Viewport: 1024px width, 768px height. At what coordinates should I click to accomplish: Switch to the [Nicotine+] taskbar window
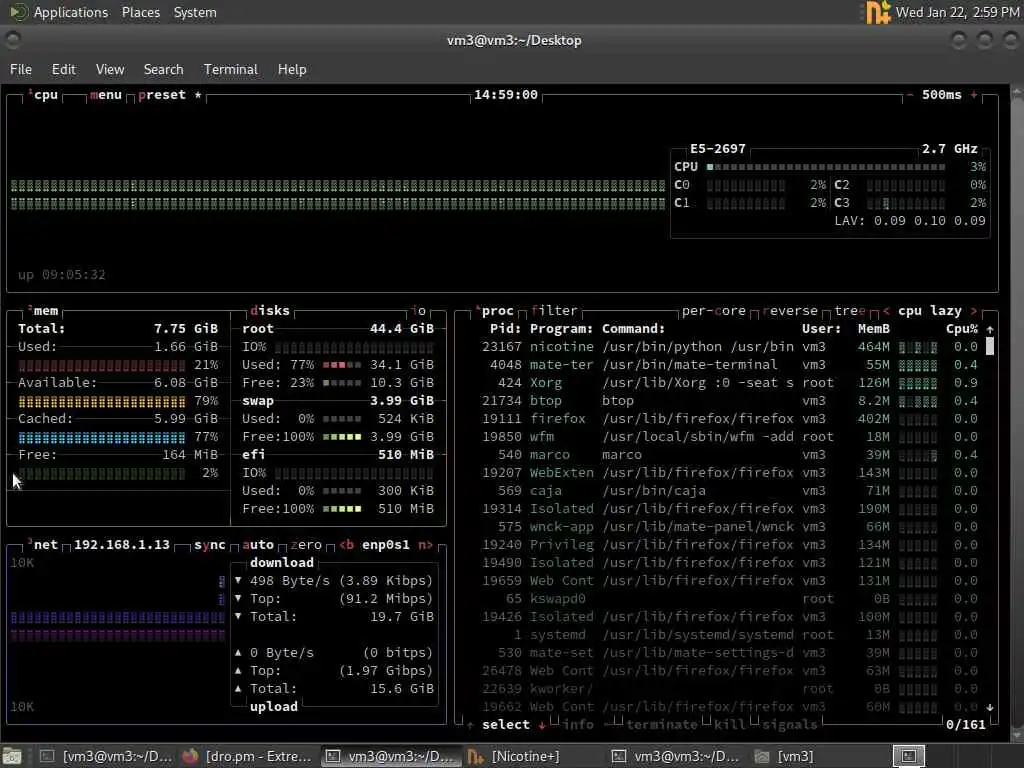(514, 756)
